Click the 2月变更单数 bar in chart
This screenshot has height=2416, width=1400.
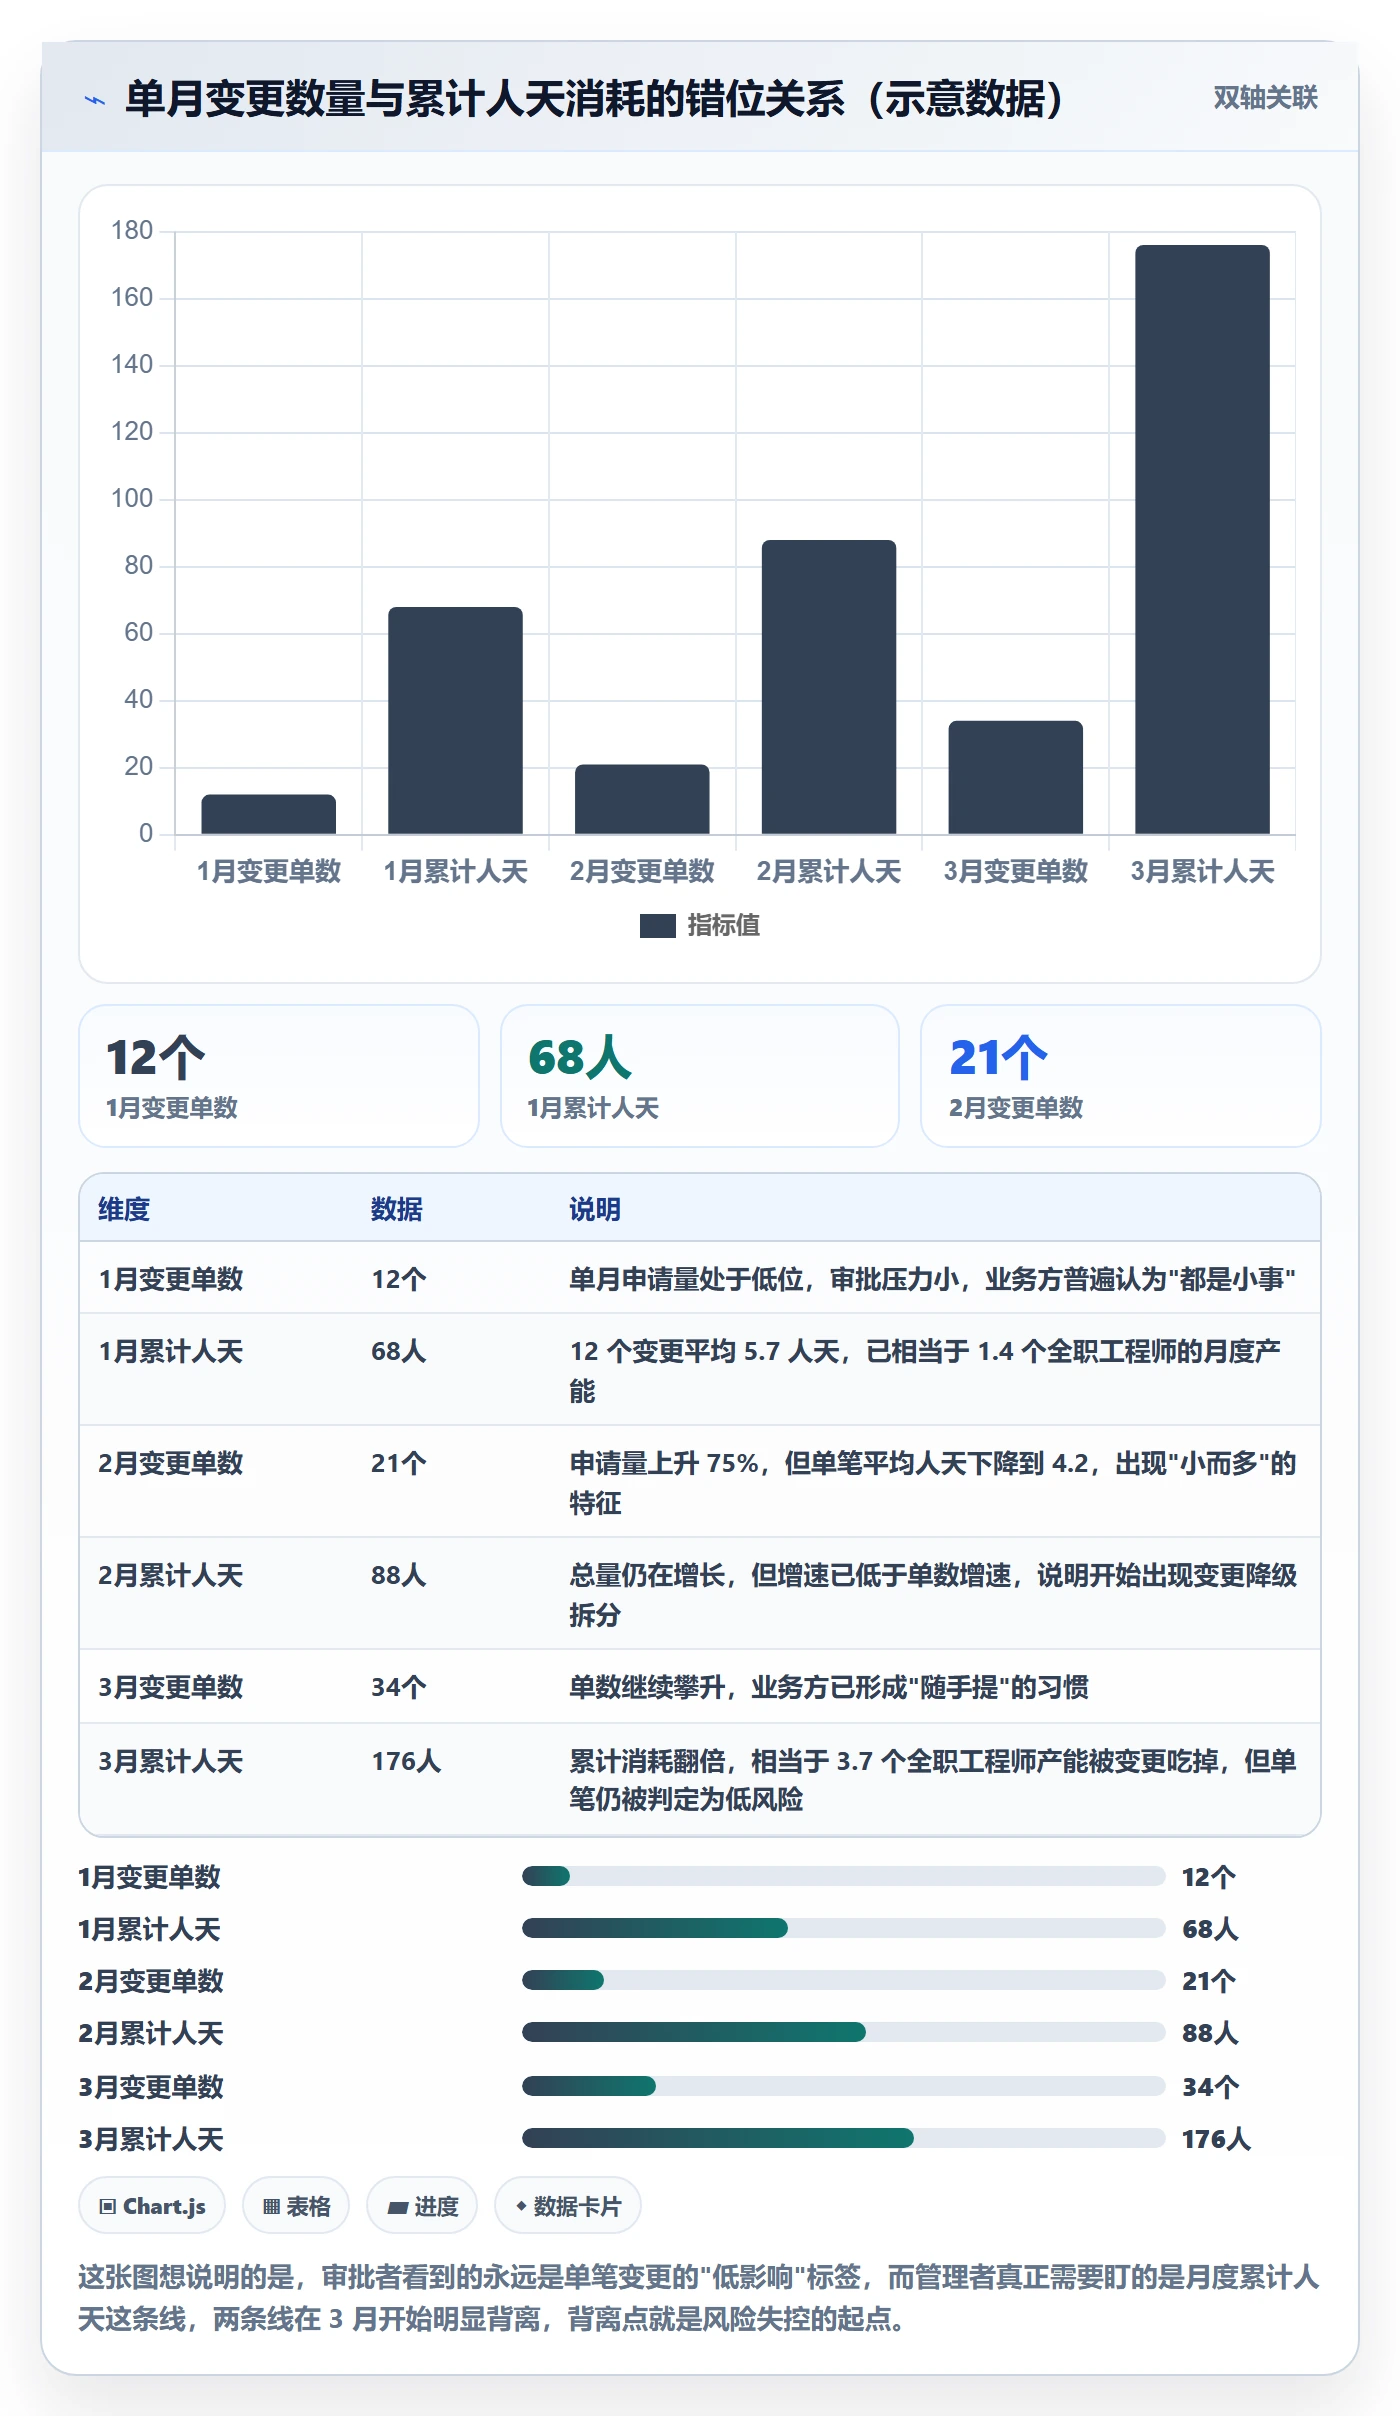(642, 799)
